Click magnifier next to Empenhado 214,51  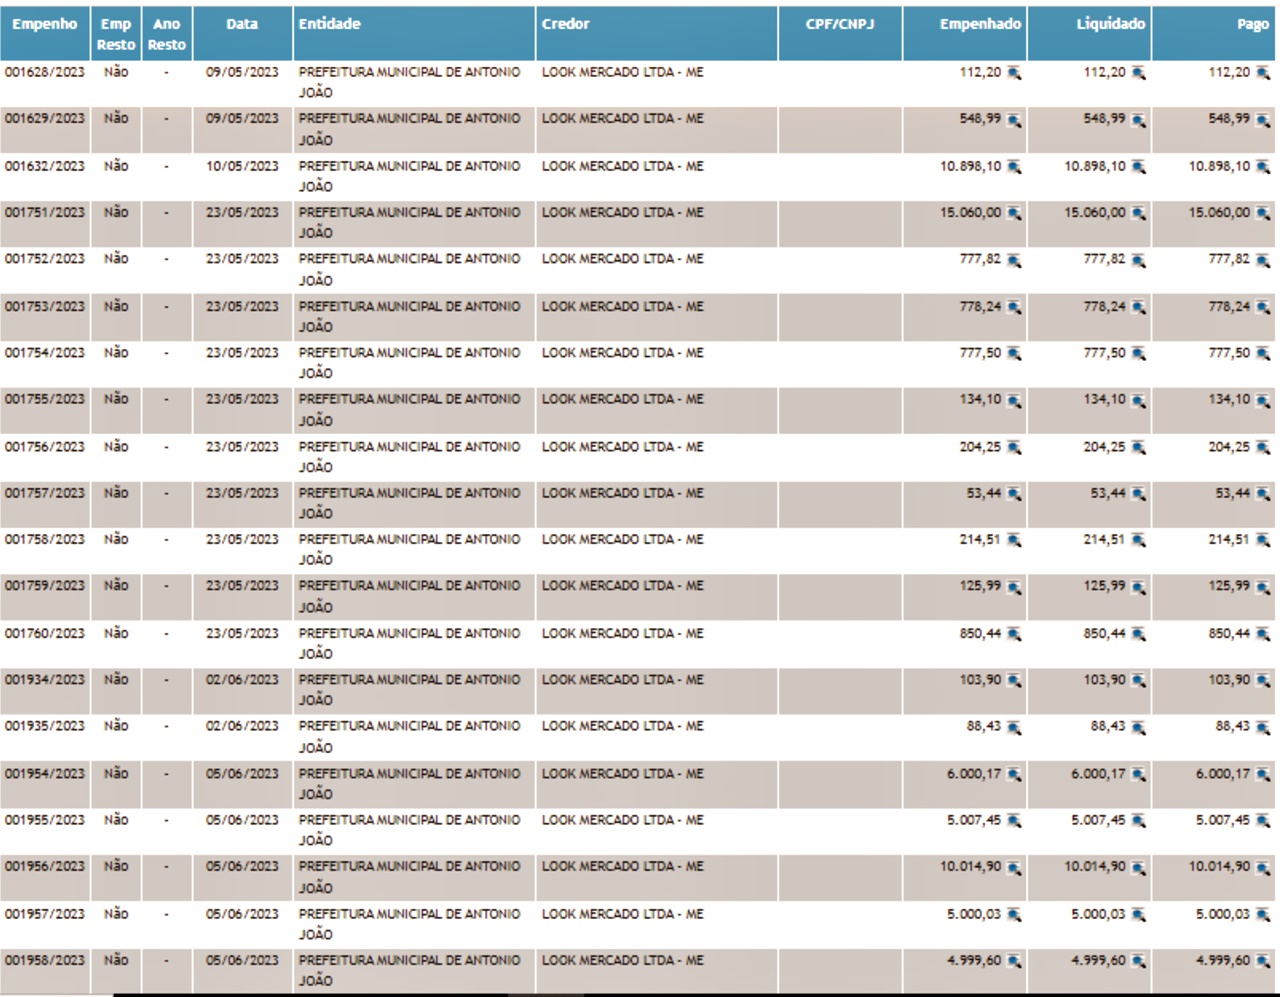1014,540
